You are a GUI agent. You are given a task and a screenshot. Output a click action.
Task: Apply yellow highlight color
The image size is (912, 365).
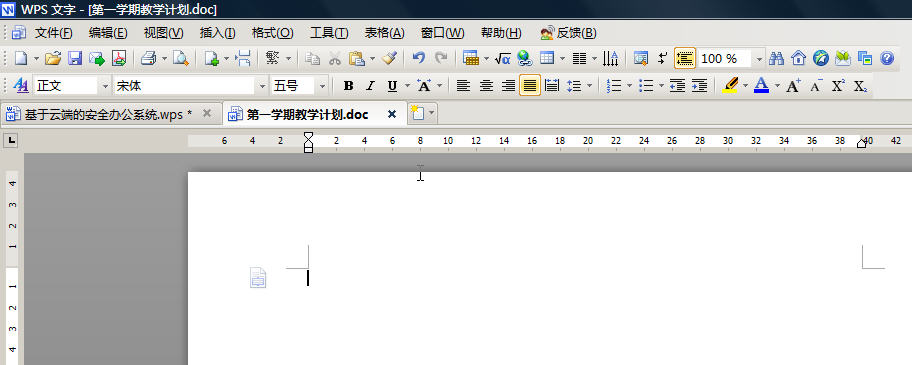(730, 86)
